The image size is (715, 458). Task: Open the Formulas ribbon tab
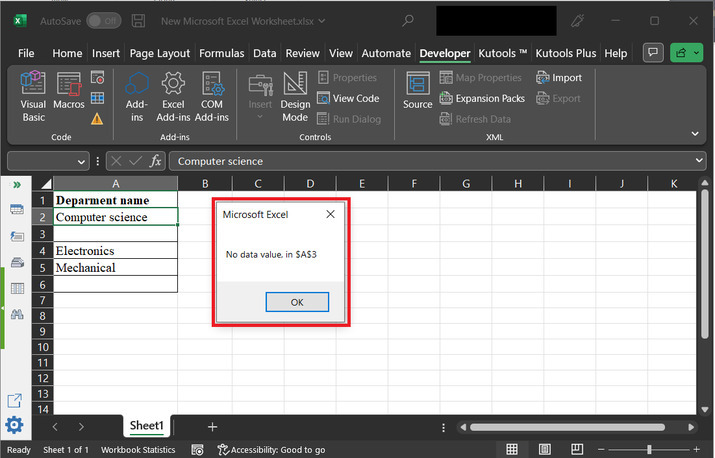click(221, 53)
